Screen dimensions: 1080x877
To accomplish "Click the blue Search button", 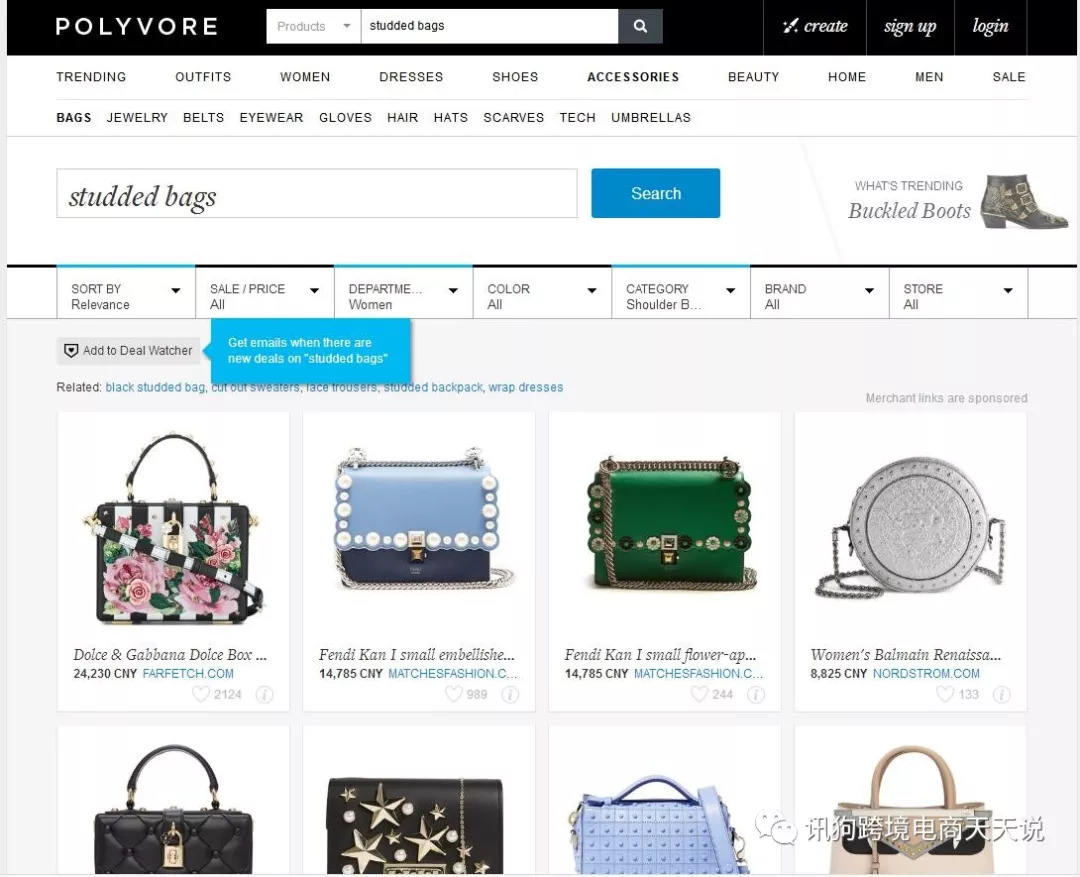I will pos(656,193).
